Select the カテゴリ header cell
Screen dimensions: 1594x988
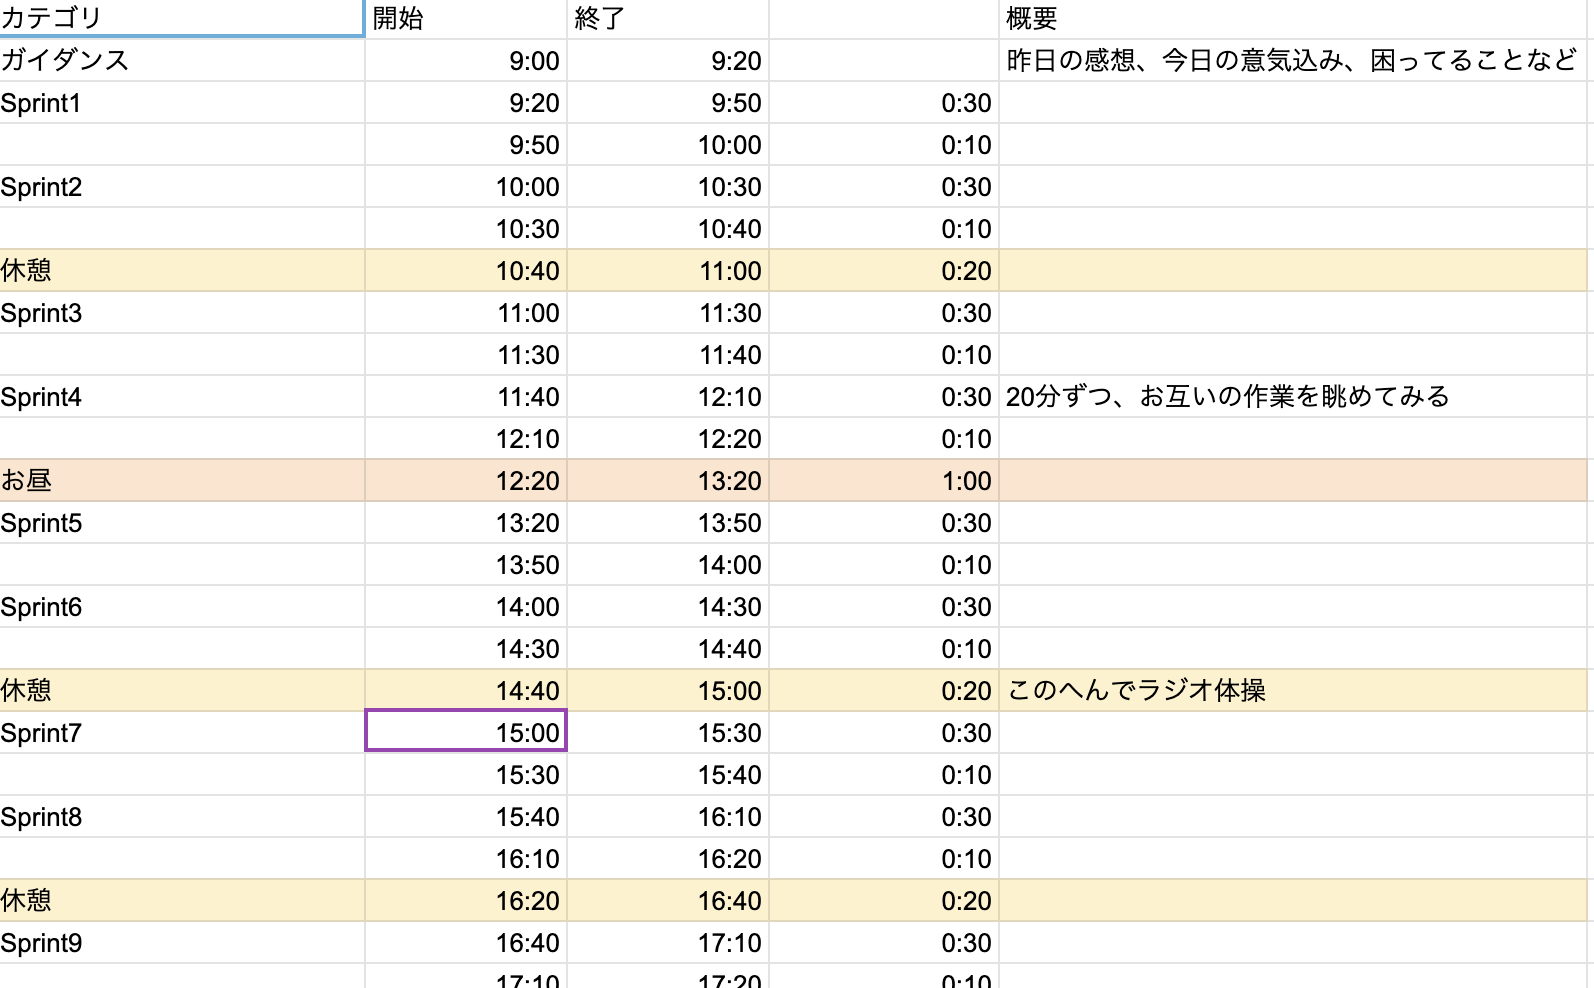tap(182, 18)
